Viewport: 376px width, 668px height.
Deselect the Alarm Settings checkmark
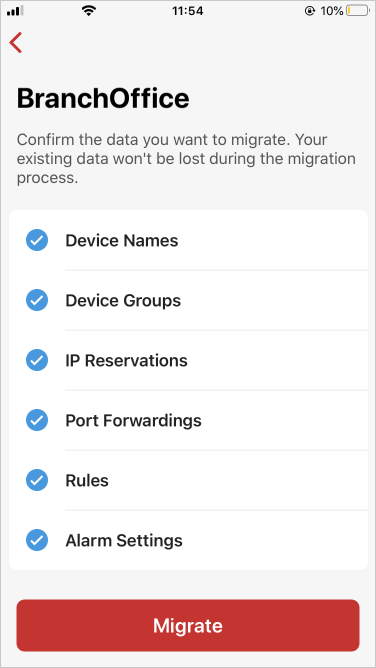point(37,541)
